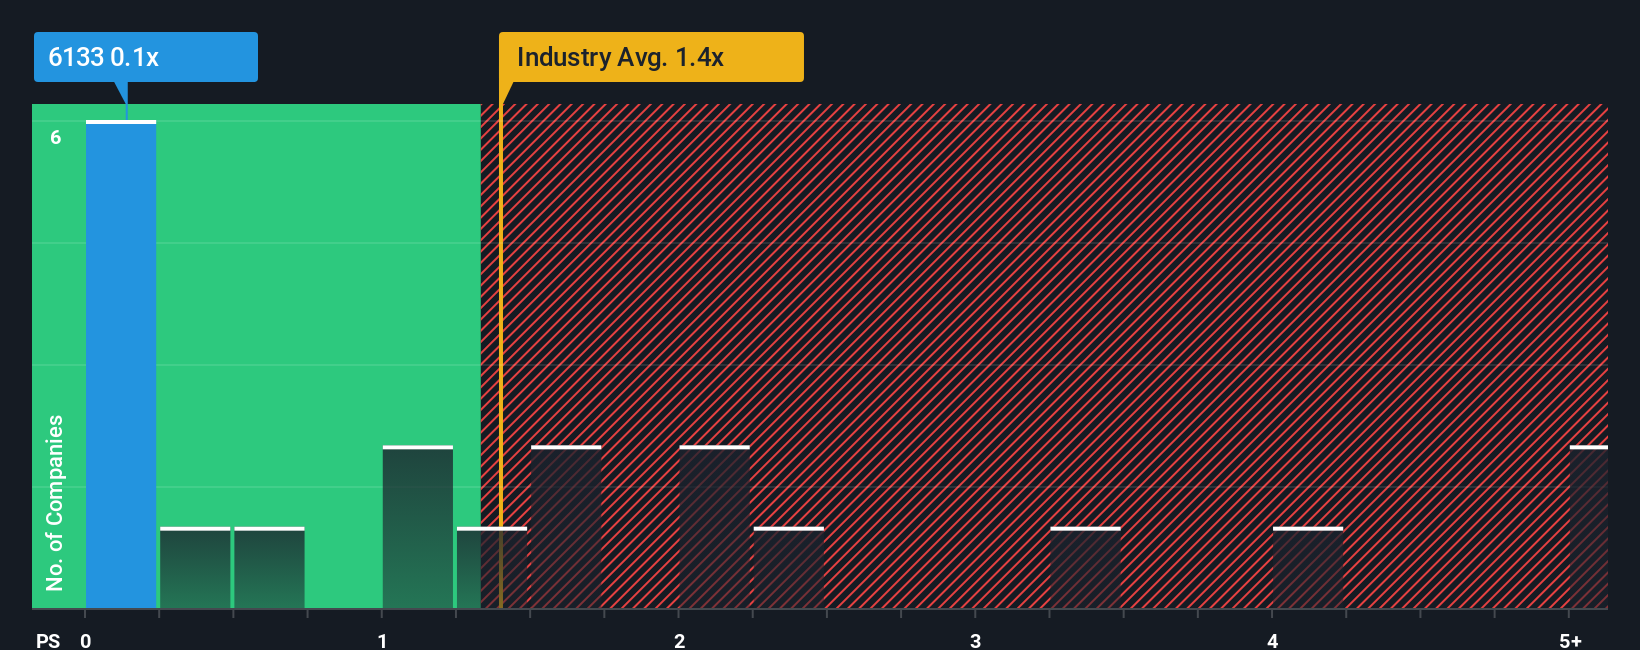Click the '1' x-axis tick label
The image size is (1640, 650).
tap(382, 641)
